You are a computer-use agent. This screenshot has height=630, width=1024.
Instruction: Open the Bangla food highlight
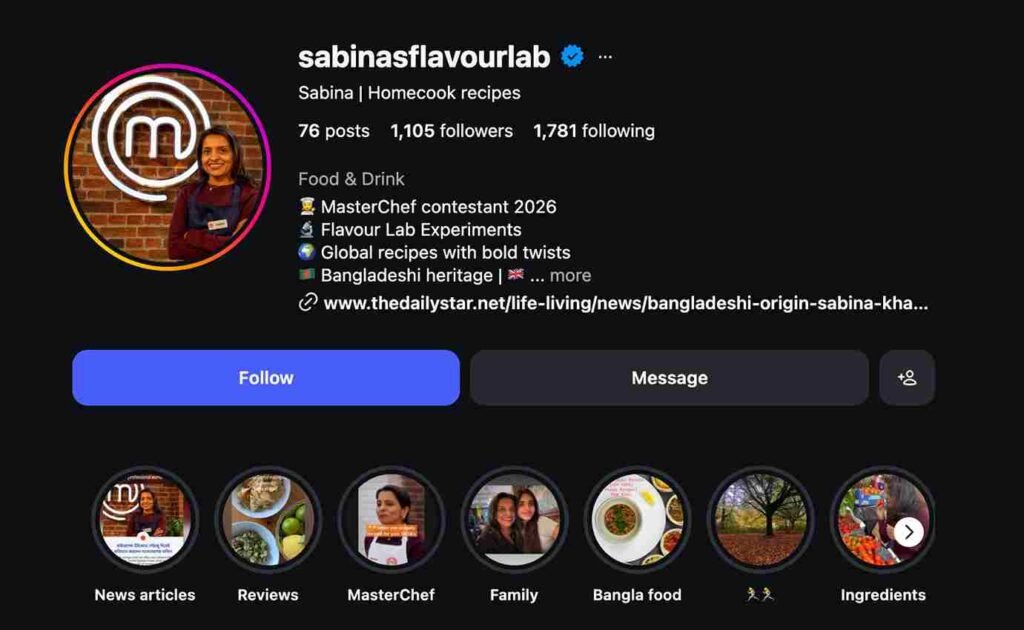click(x=637, y=520)
